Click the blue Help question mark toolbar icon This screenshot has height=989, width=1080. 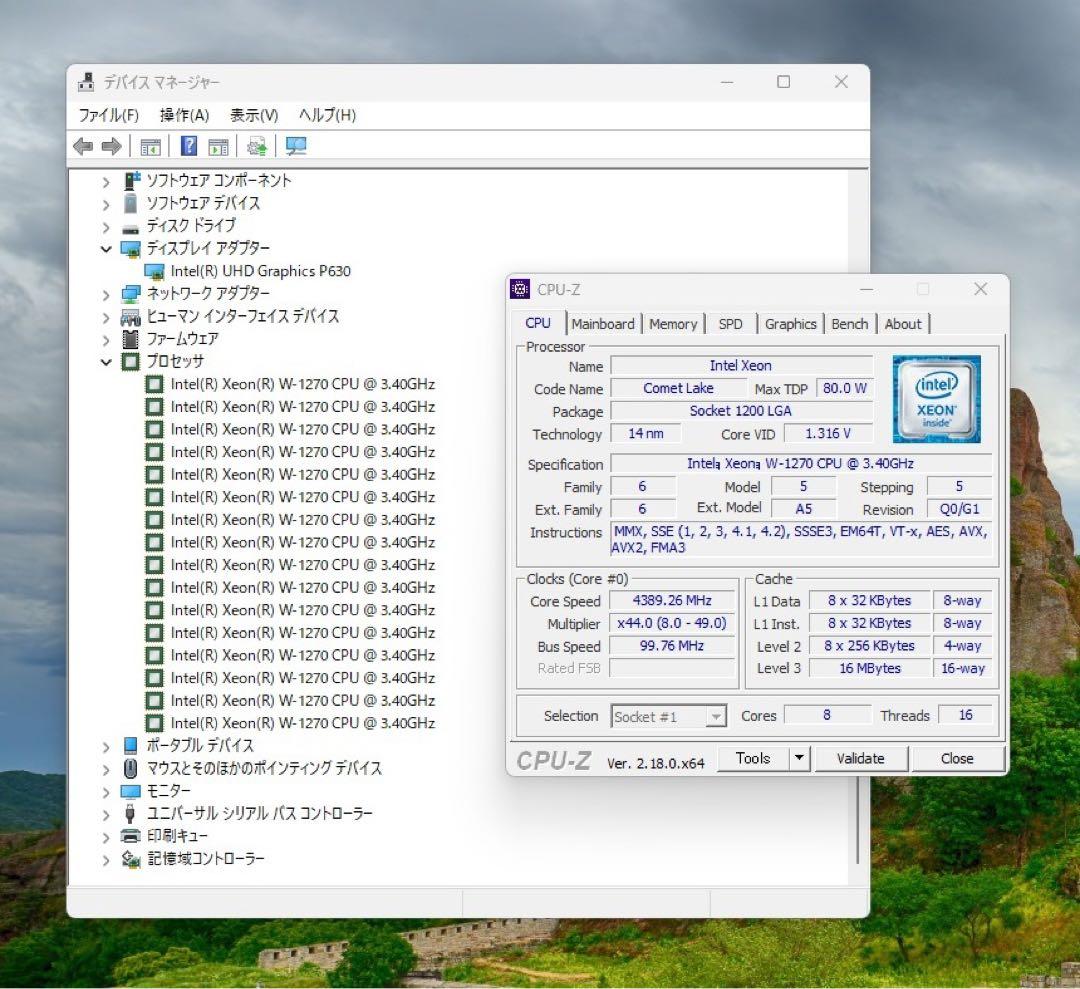(189, 146)
